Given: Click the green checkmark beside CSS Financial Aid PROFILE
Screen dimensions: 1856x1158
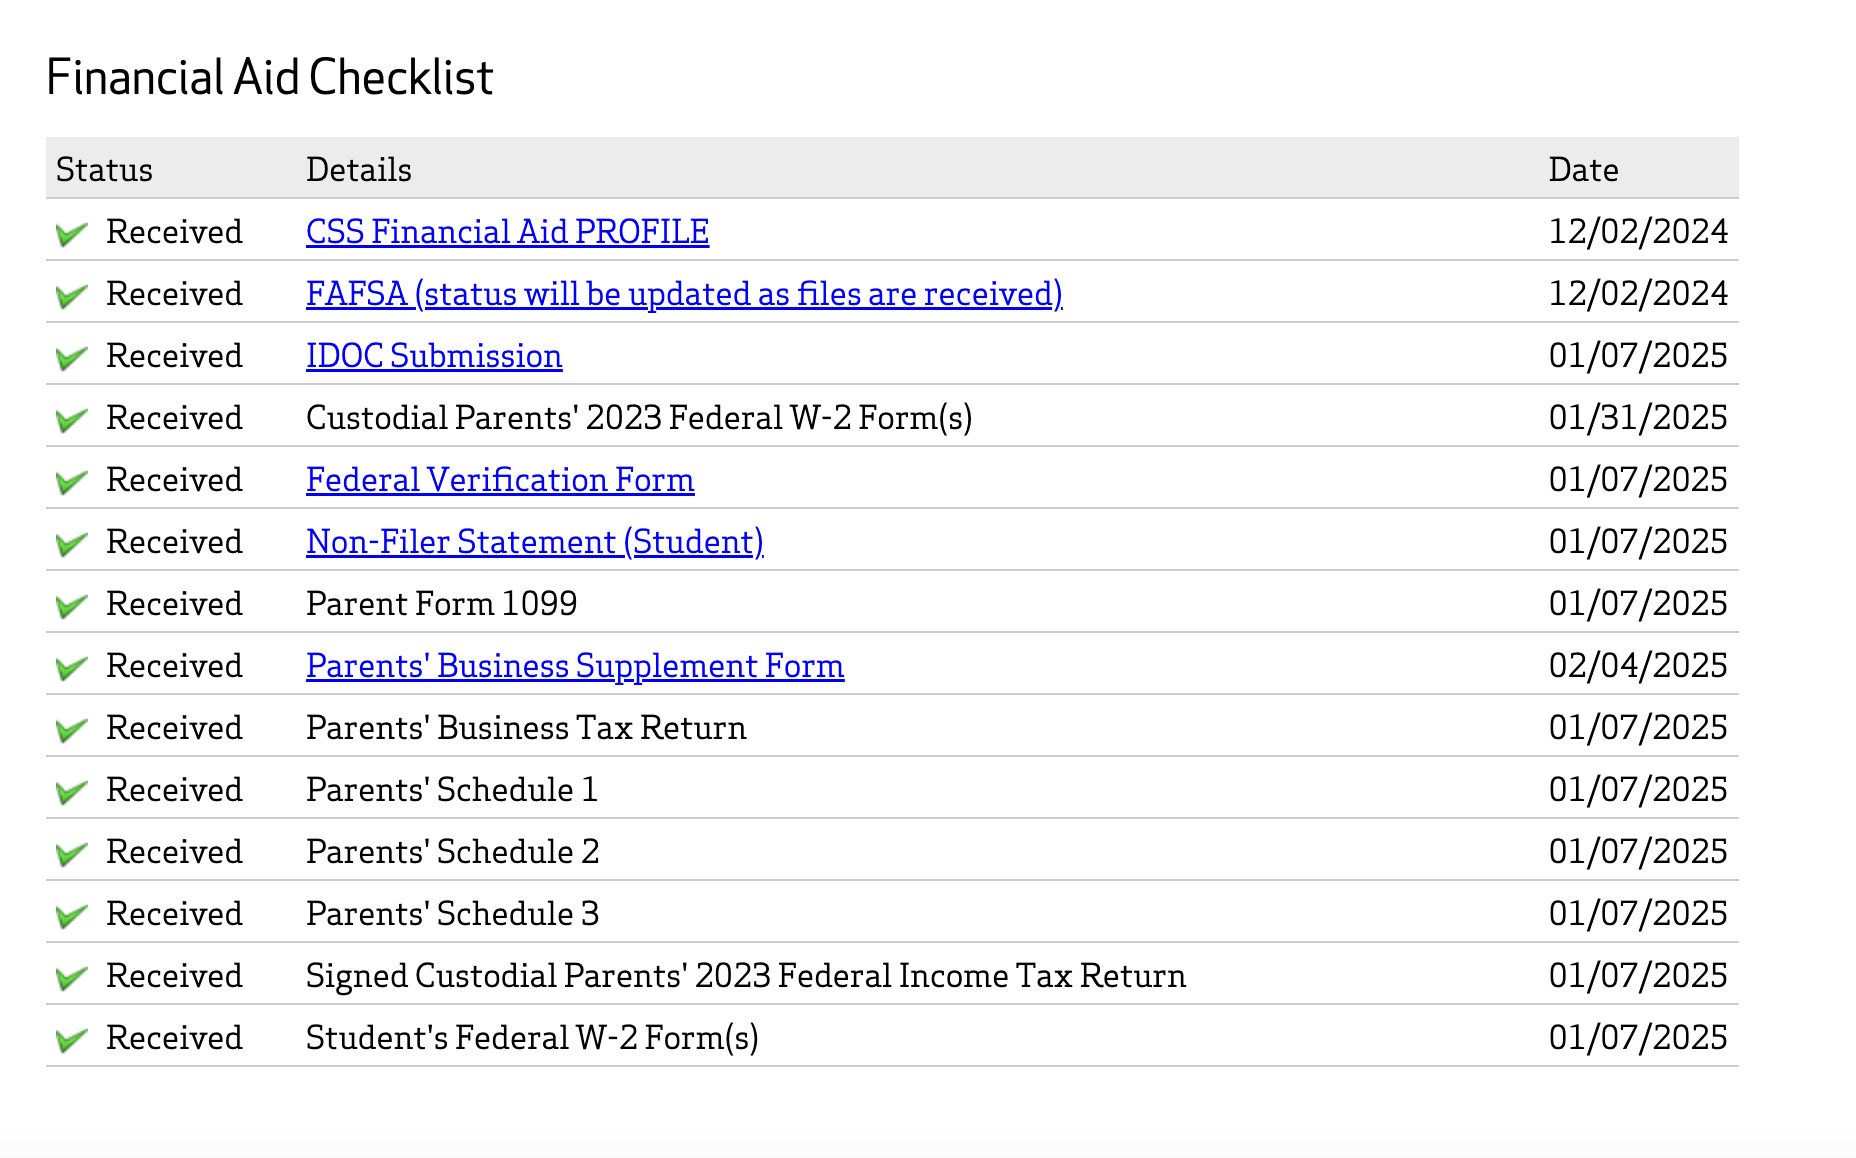Looking at the screenshot, I should point(71,234).
